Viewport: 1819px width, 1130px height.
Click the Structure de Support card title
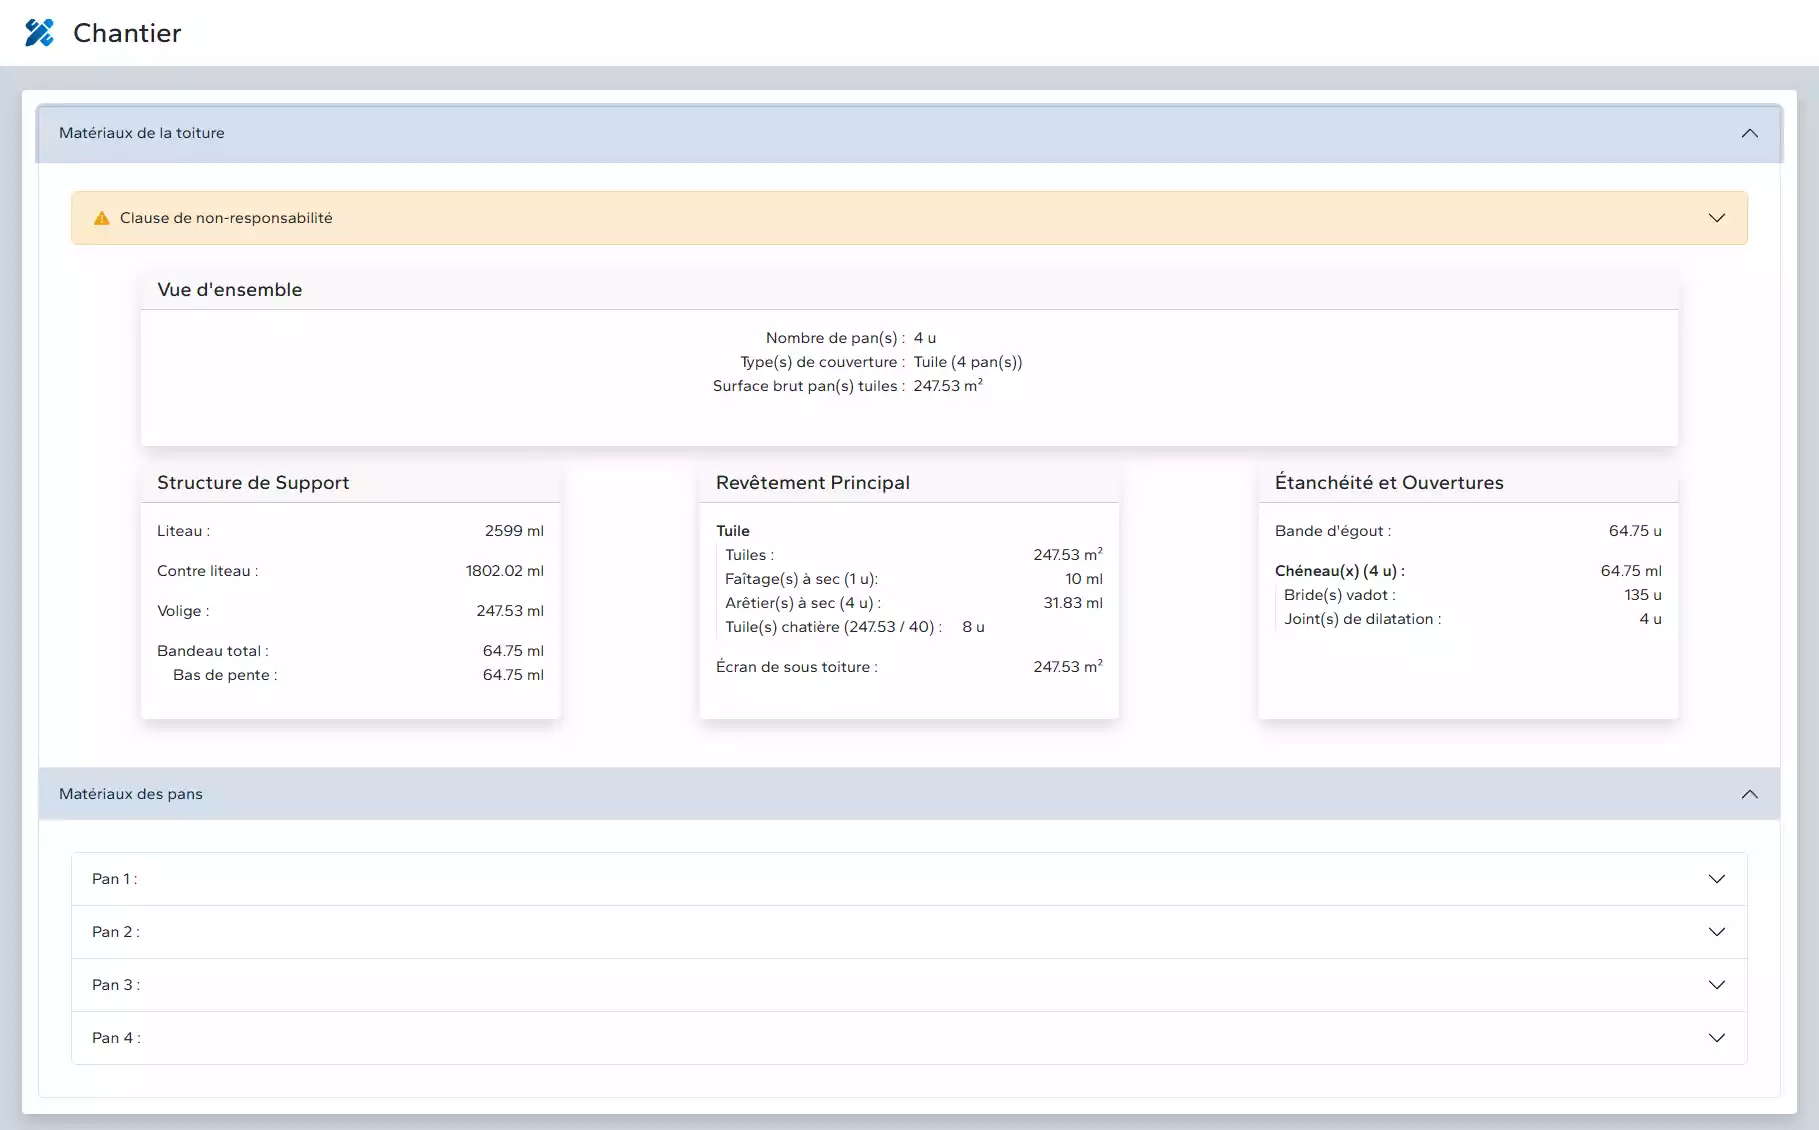(x=253, y=483)
